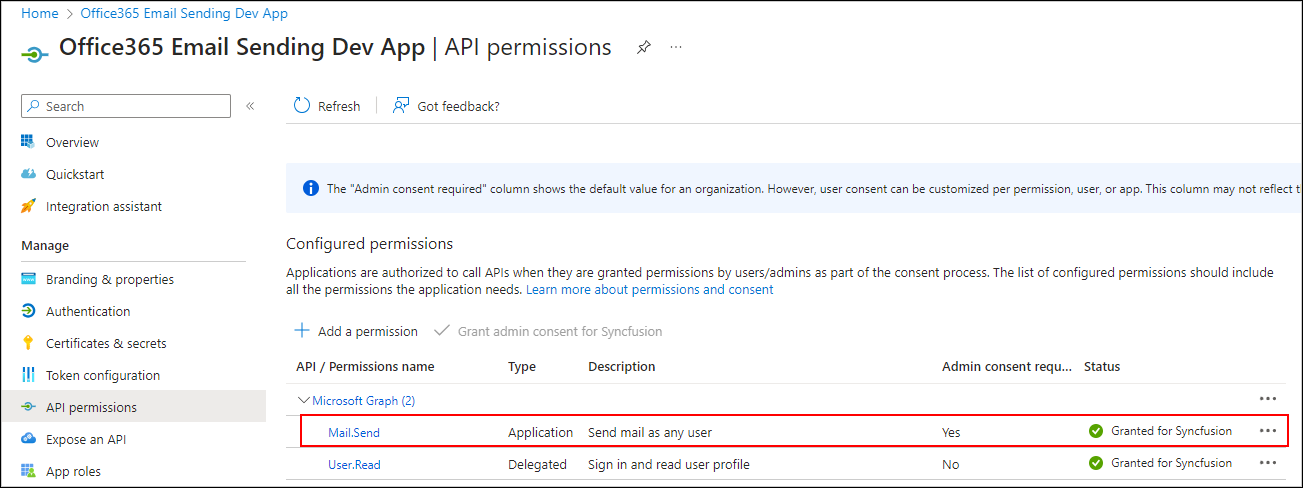Open the User.Read permission link
Viewport: 1303px width, 488px height.
pyautogui.click(x=354, y=464)
